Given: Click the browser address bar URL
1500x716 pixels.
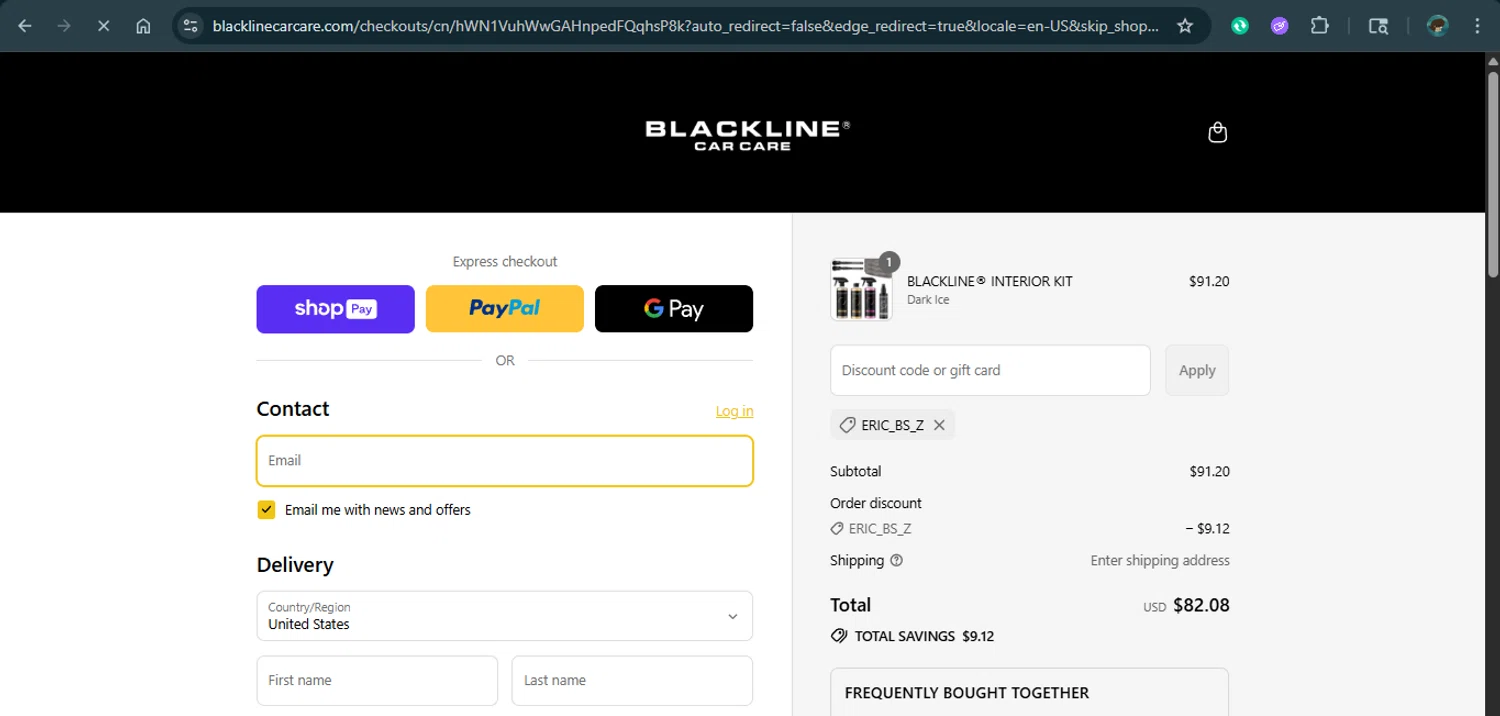Looking at the screenshot, I should click(x=685, y=26).
